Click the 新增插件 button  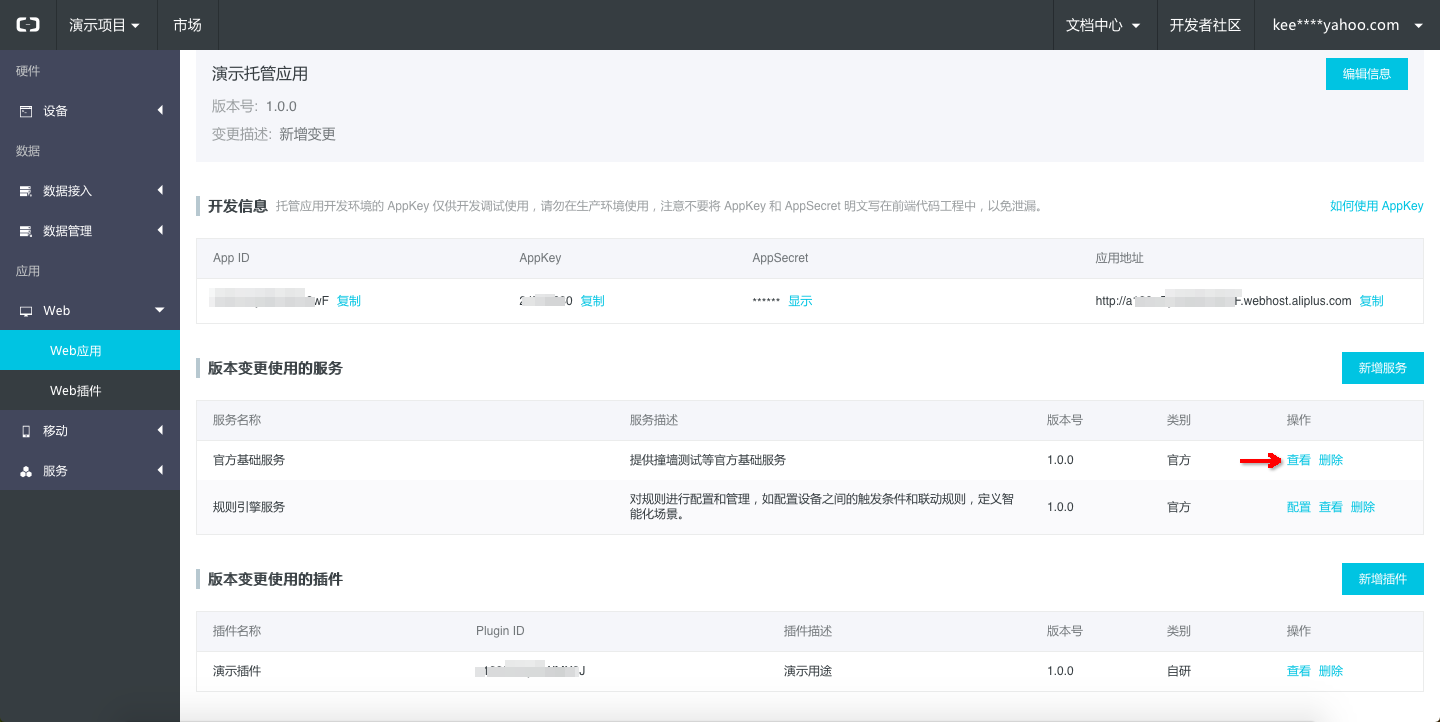pos(1382,579)
